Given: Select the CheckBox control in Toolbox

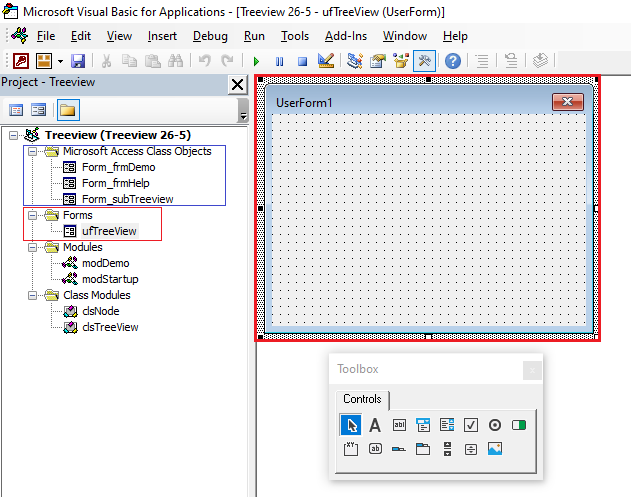Looking at the screenshot, I should pyautogui.click(x=471, y=425).
